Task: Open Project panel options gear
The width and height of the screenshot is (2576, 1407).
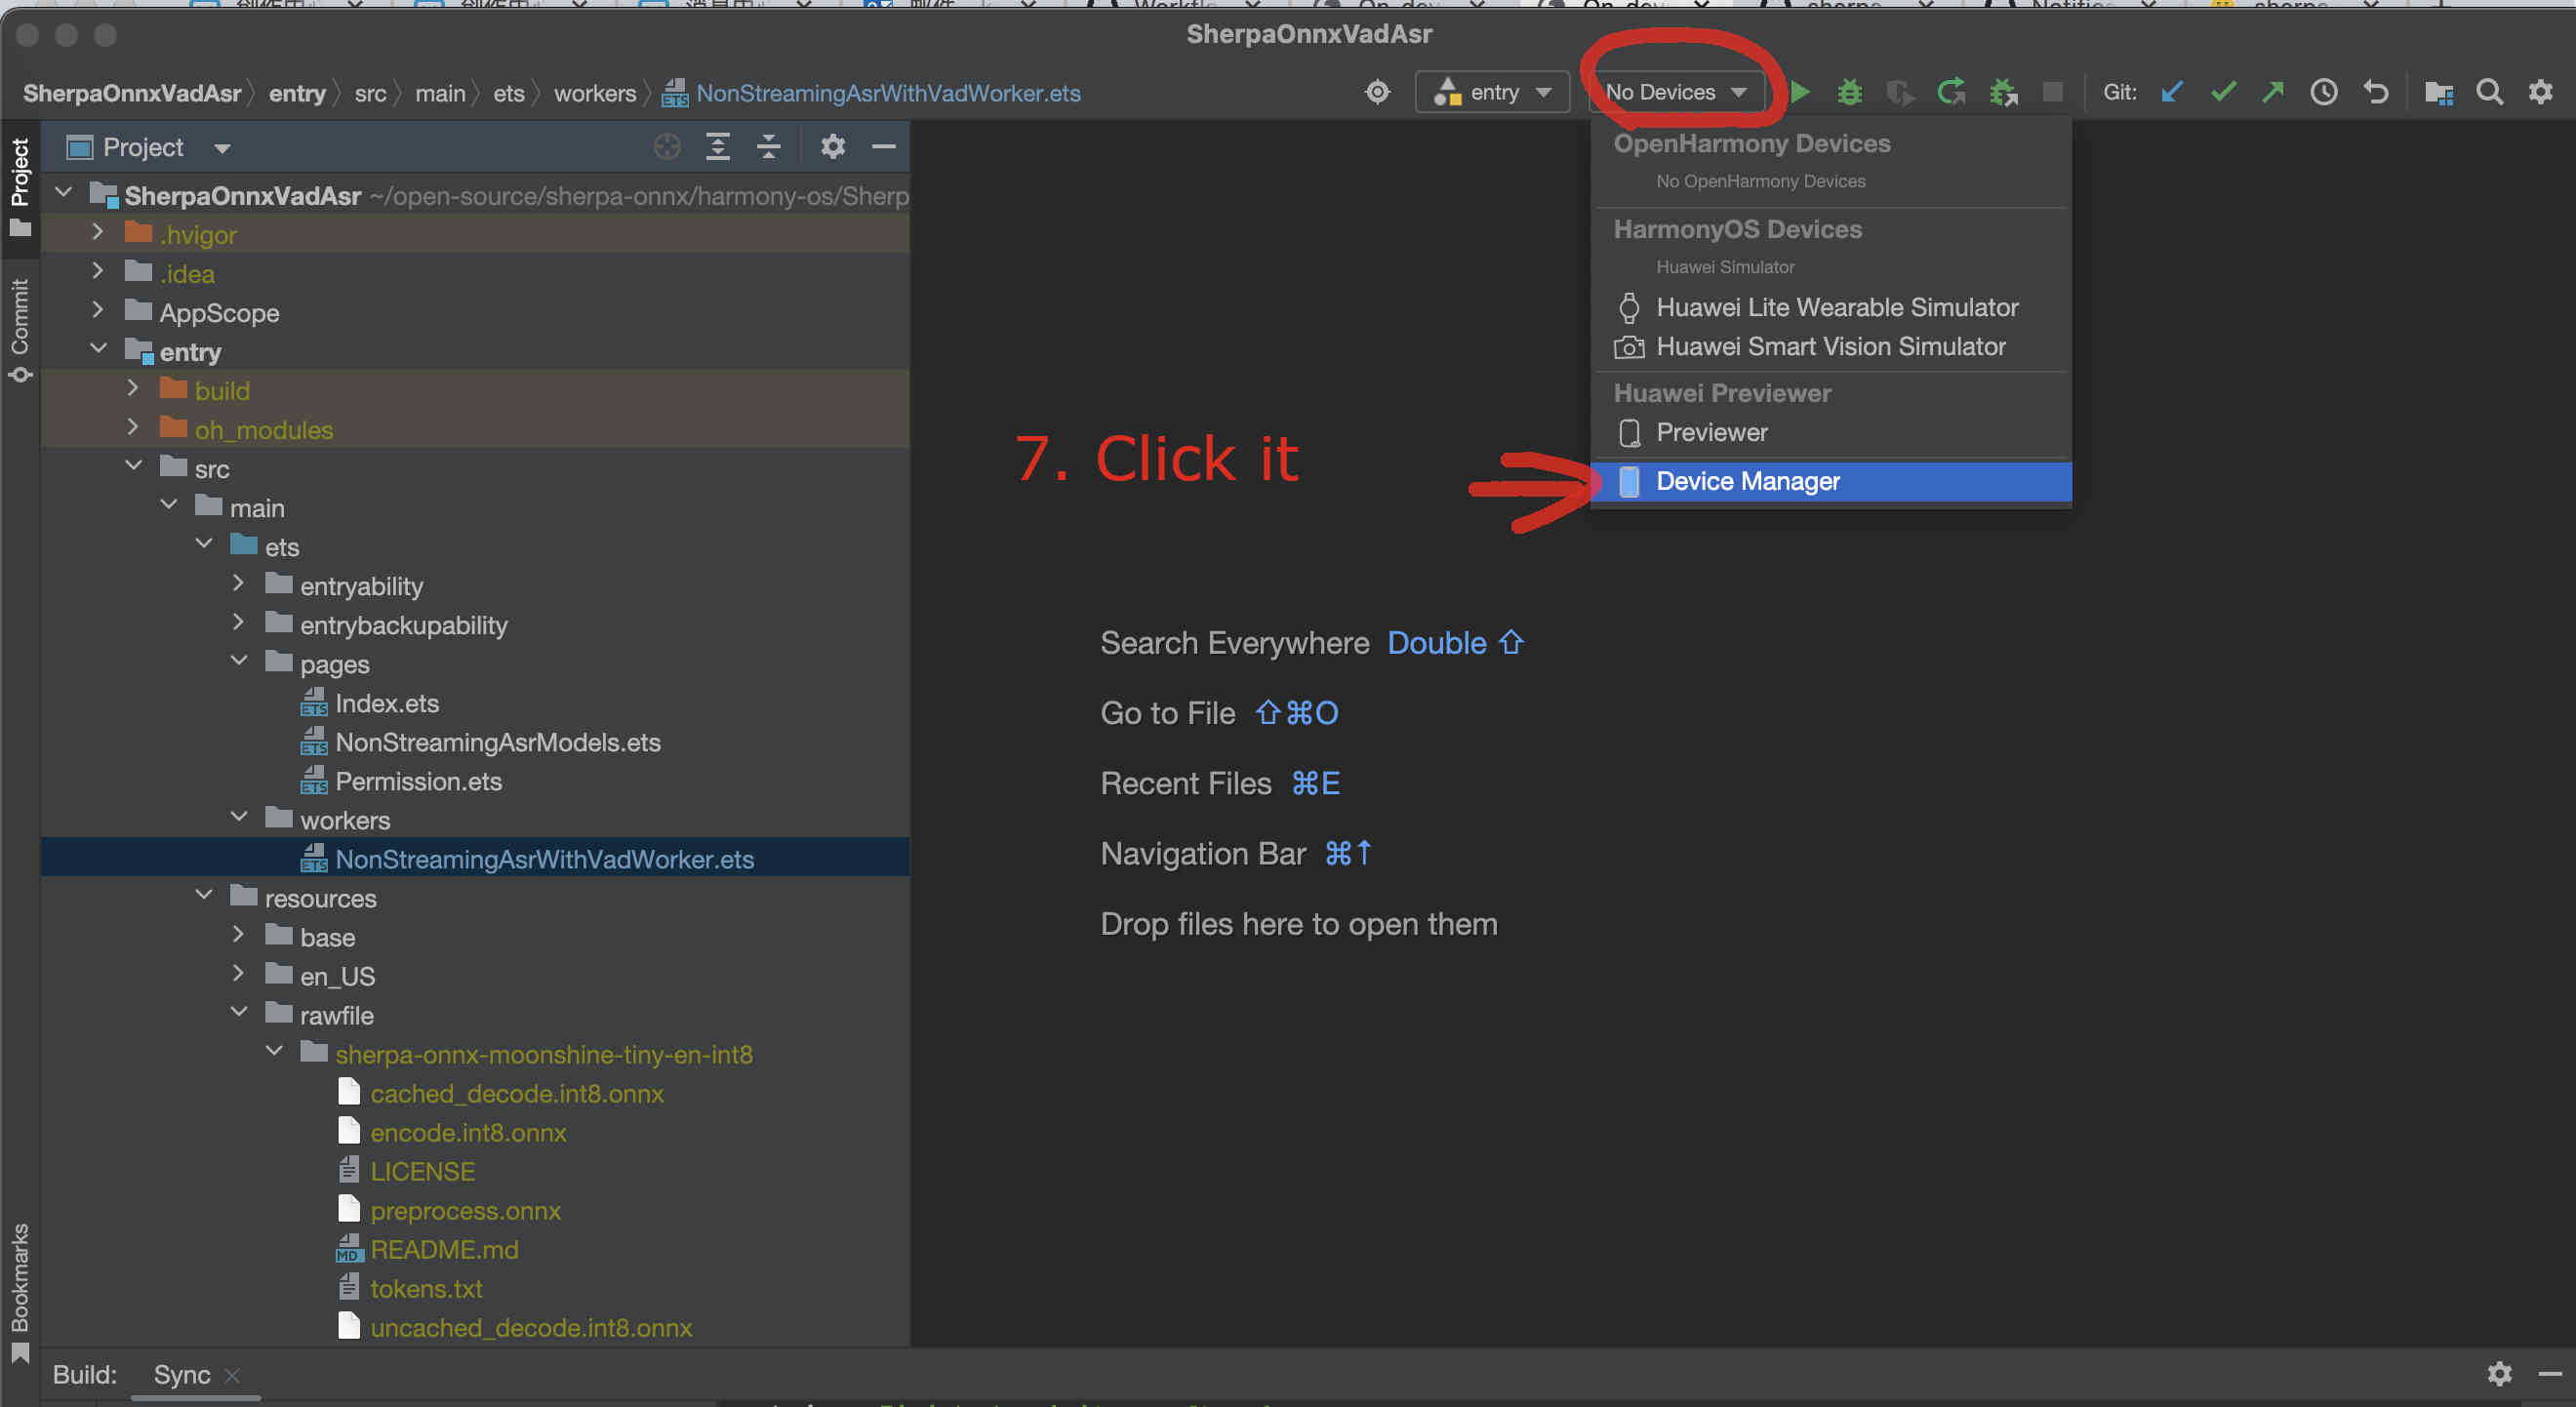Action: click(x=833, y=147)
